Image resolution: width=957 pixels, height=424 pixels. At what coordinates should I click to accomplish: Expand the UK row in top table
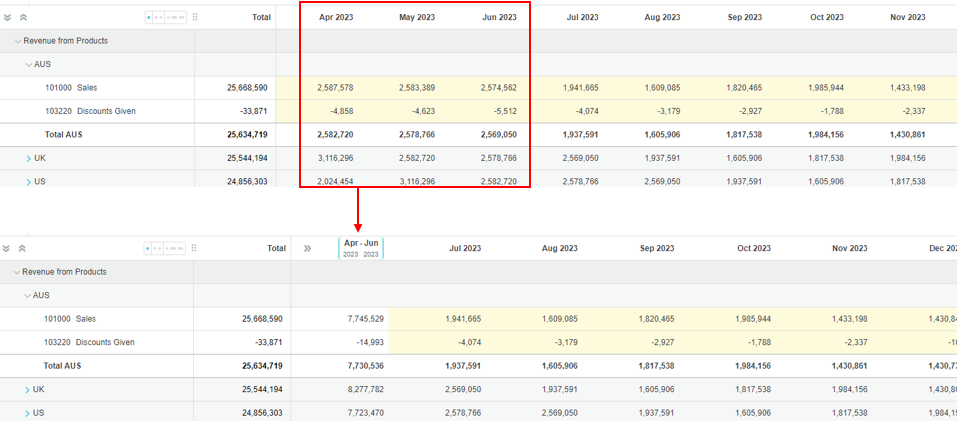pos(28,158)
